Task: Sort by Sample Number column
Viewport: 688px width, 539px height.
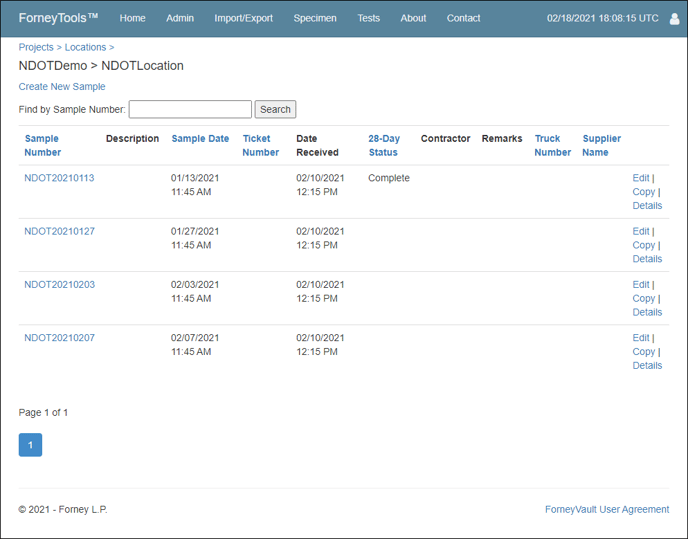Action: (43, 145)
